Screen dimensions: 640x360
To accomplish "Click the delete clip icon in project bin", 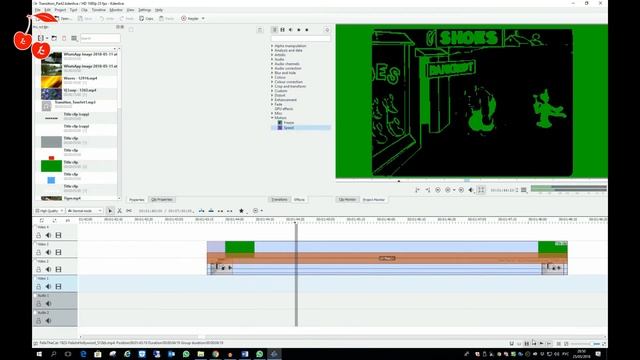I will click(x=64, y=38).
